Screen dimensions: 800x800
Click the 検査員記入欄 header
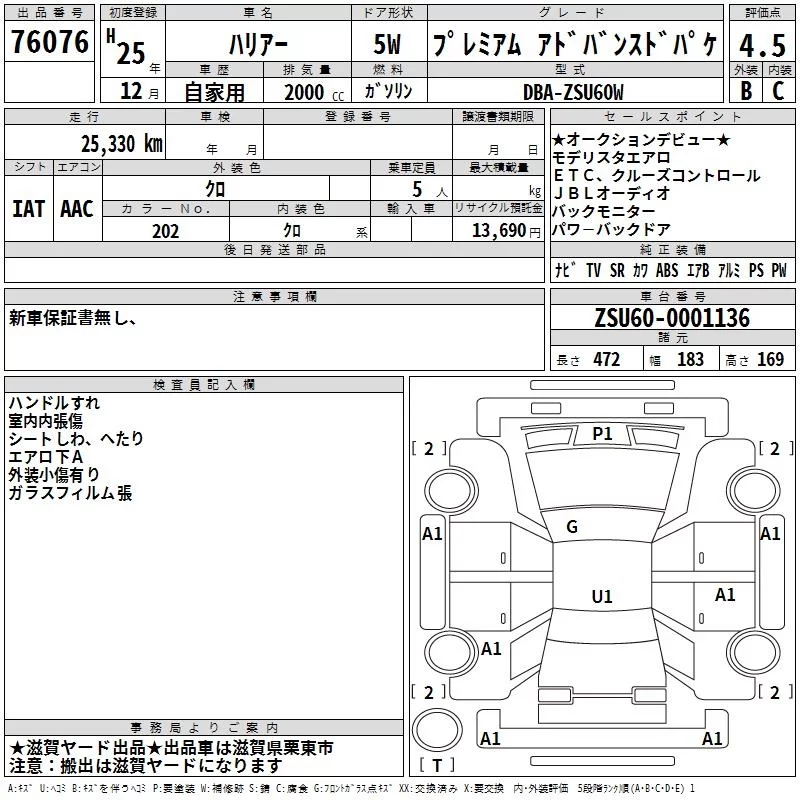(204, 385)
